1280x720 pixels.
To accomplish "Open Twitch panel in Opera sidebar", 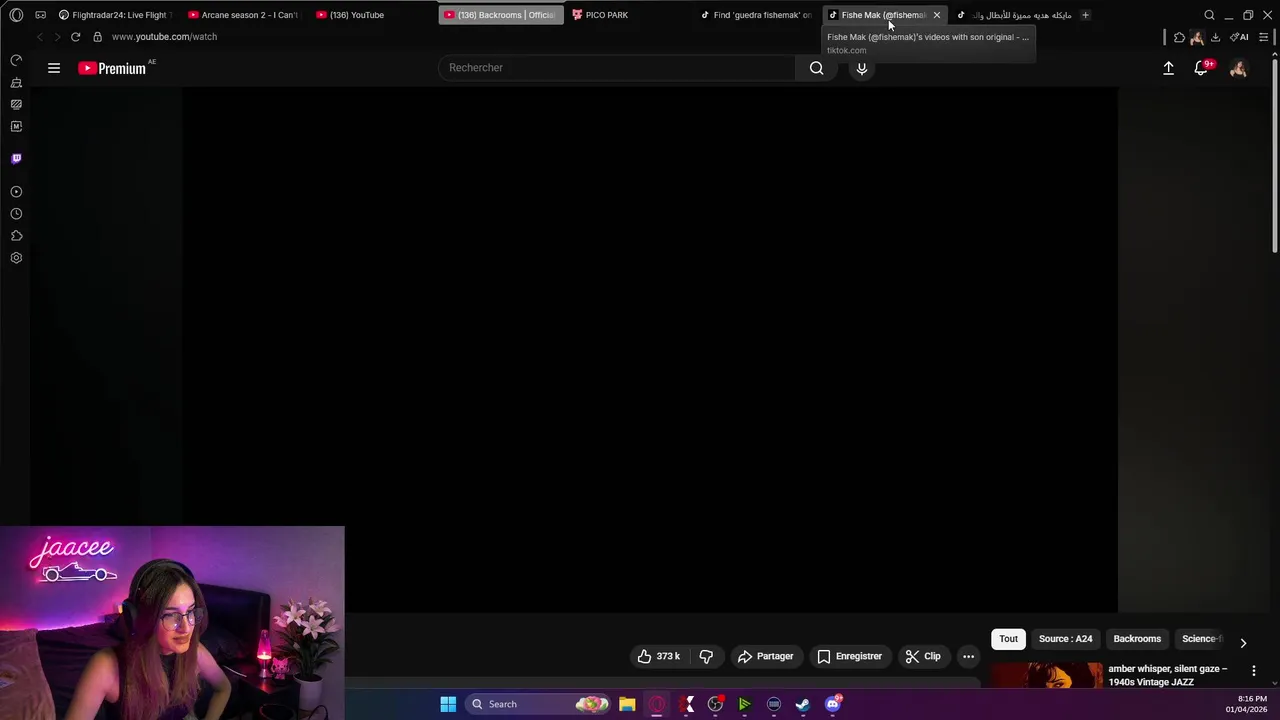I will tap(16, 158).
